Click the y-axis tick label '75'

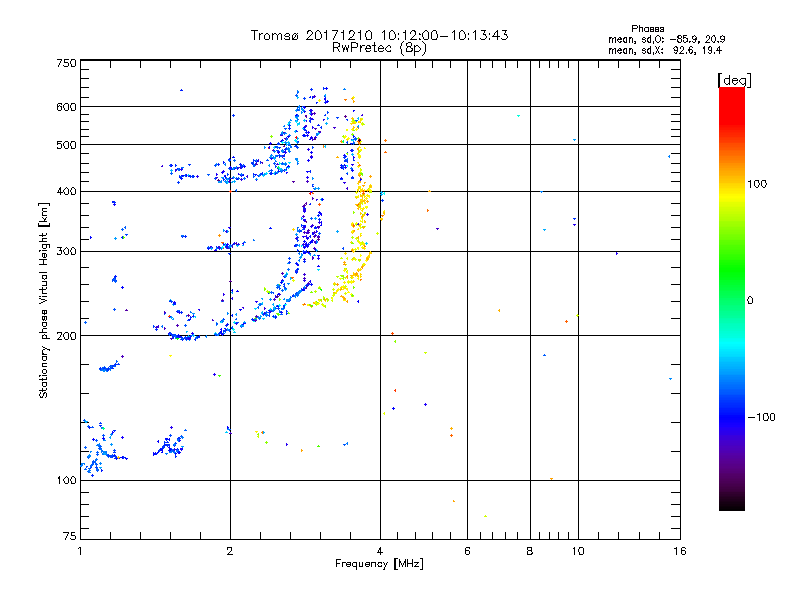click(x=70, y=536)
